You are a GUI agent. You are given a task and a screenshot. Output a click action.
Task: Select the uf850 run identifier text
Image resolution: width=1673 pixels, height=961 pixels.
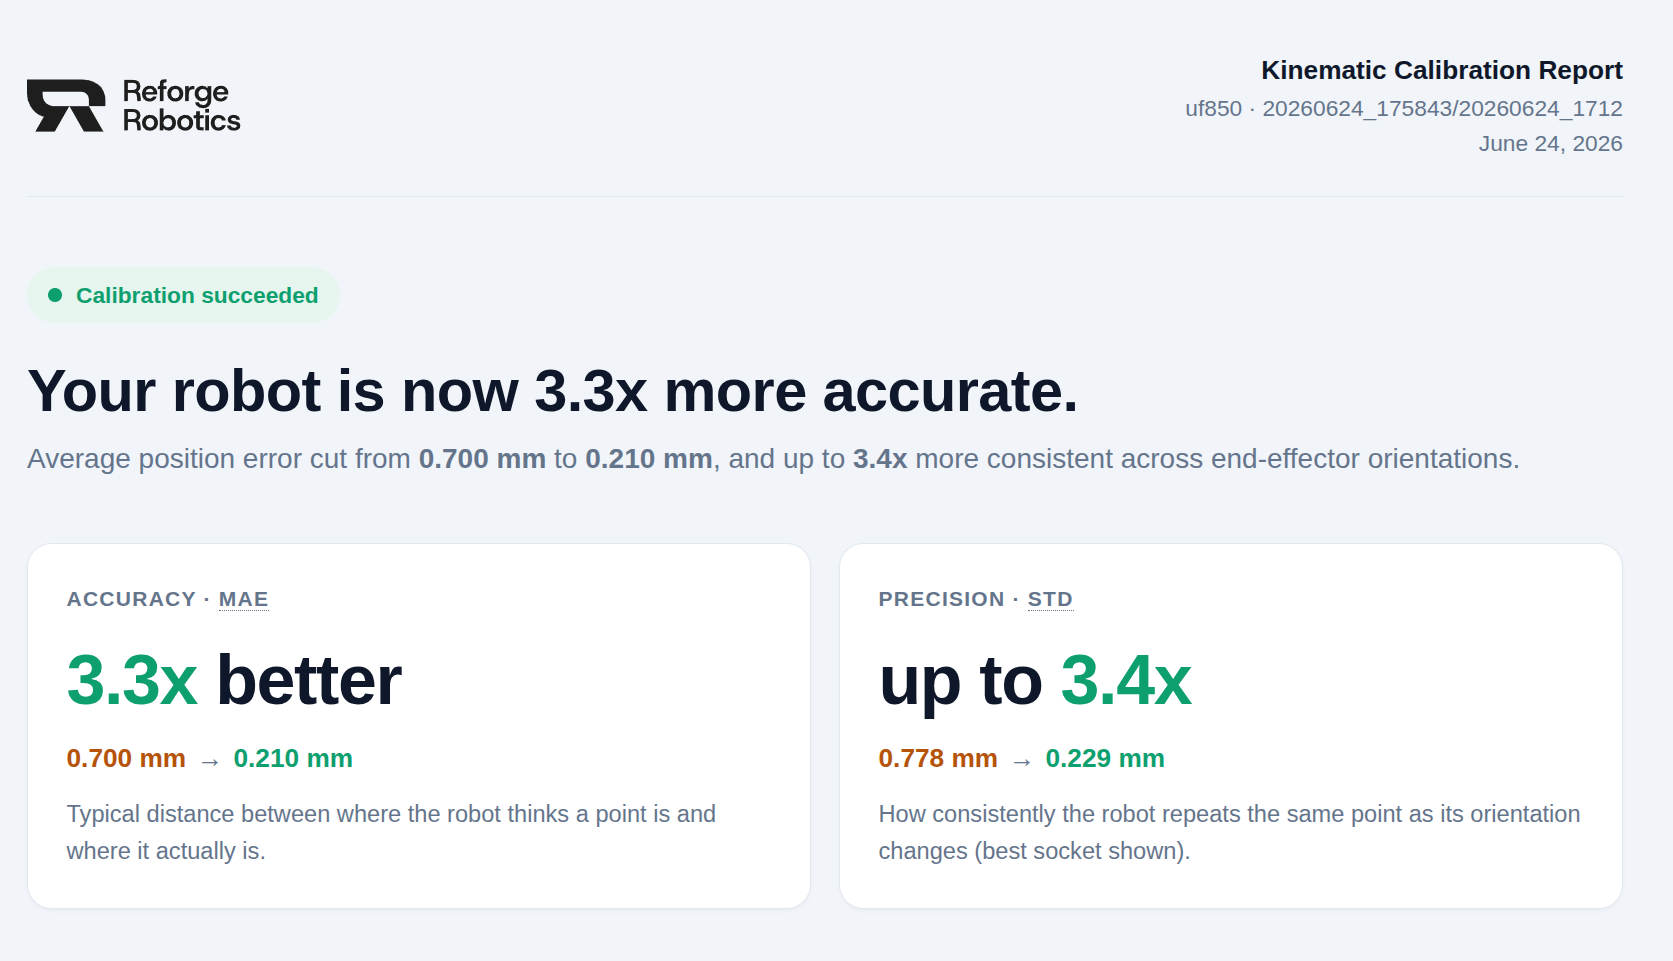[1403, 108]
